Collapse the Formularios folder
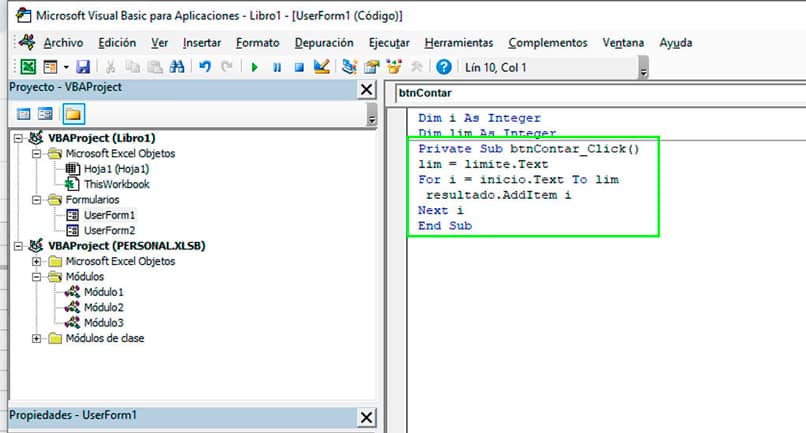The image size is (806, 433). (x=36, y=200)
